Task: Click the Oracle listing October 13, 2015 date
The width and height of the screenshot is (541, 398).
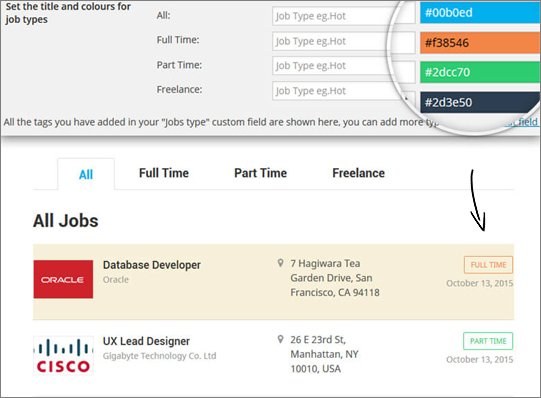Action: pos(480,283)
